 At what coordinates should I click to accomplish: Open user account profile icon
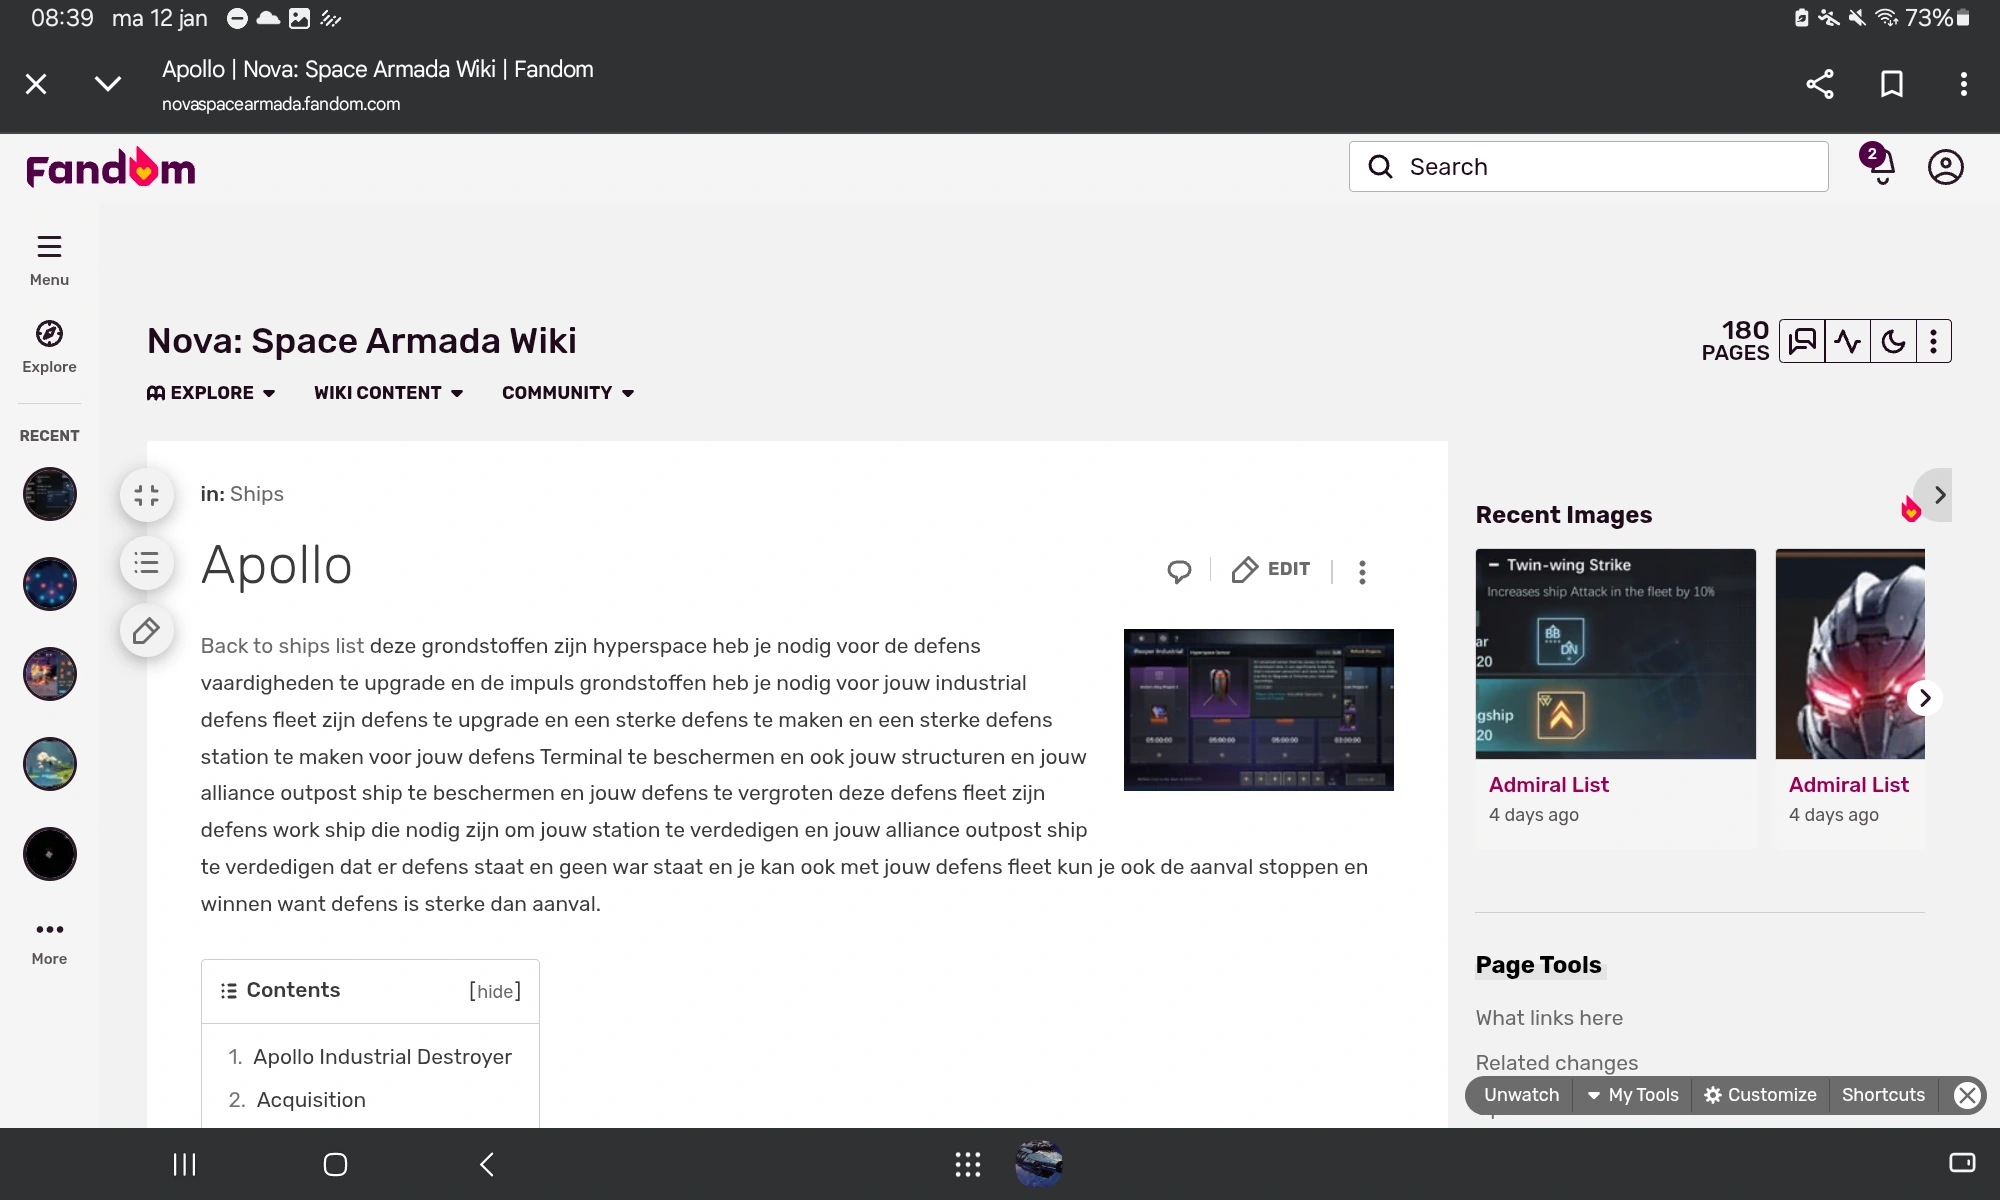tap(1945, 167)
